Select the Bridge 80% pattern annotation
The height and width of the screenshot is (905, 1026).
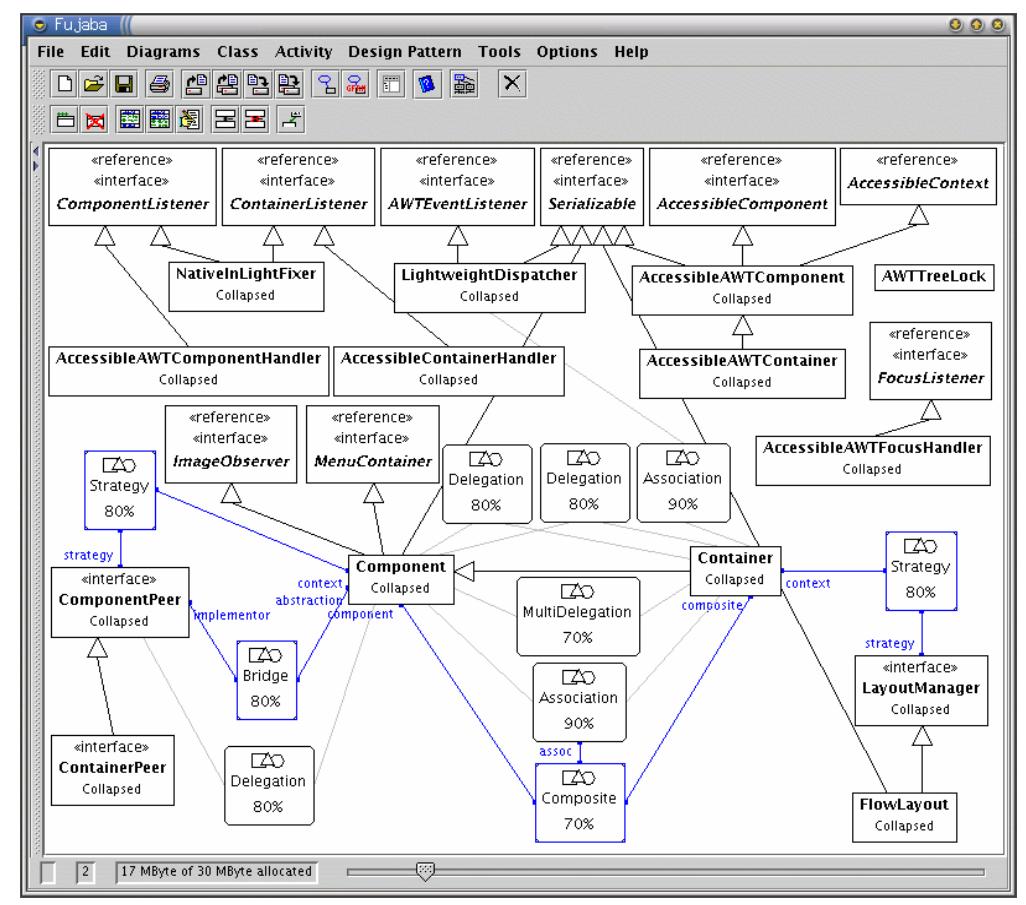[x=266, y=680]
